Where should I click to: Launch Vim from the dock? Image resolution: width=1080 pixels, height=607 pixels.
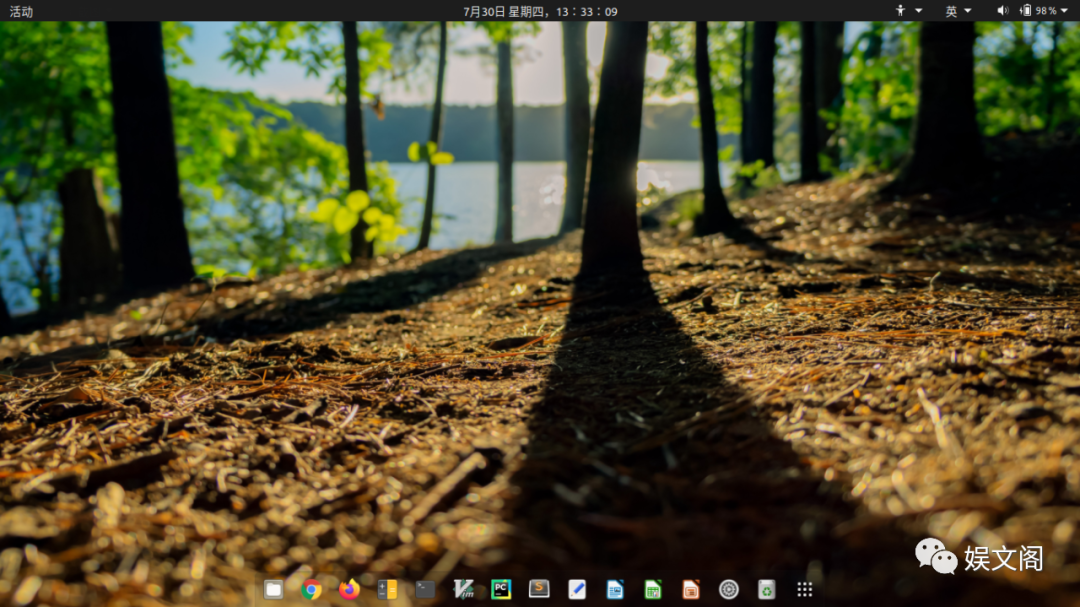[x=463, y=589]
